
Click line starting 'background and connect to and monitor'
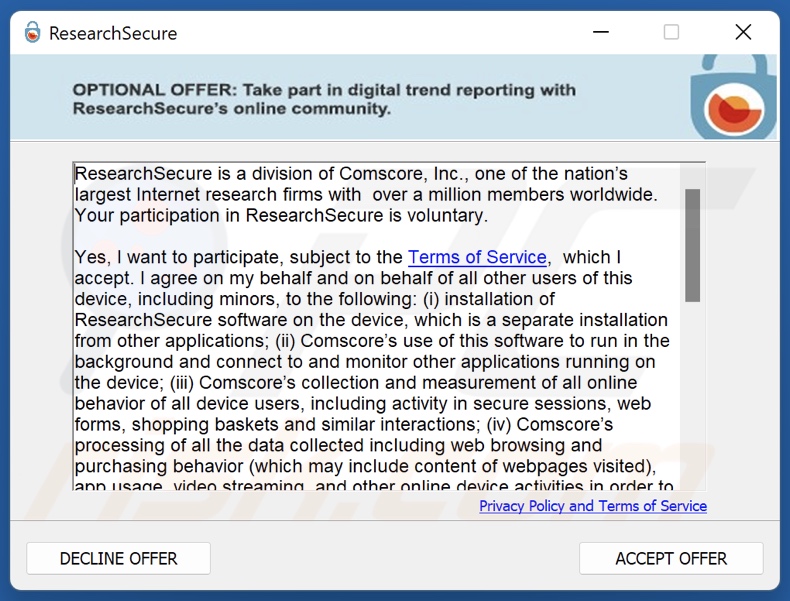pos(365,362)
